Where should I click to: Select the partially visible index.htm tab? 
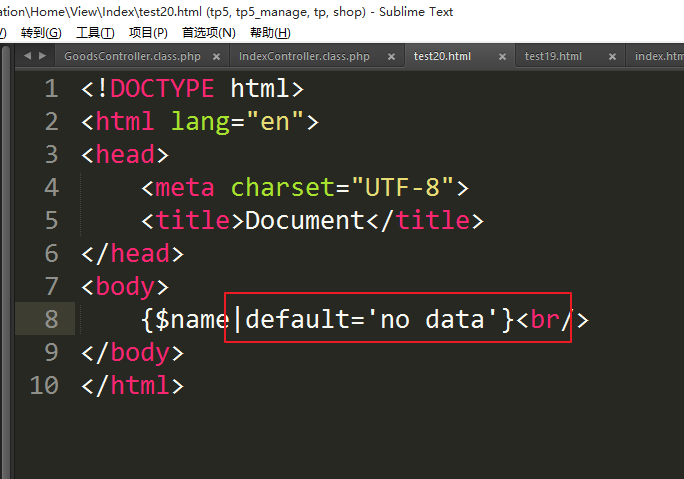tap(658, 57)
